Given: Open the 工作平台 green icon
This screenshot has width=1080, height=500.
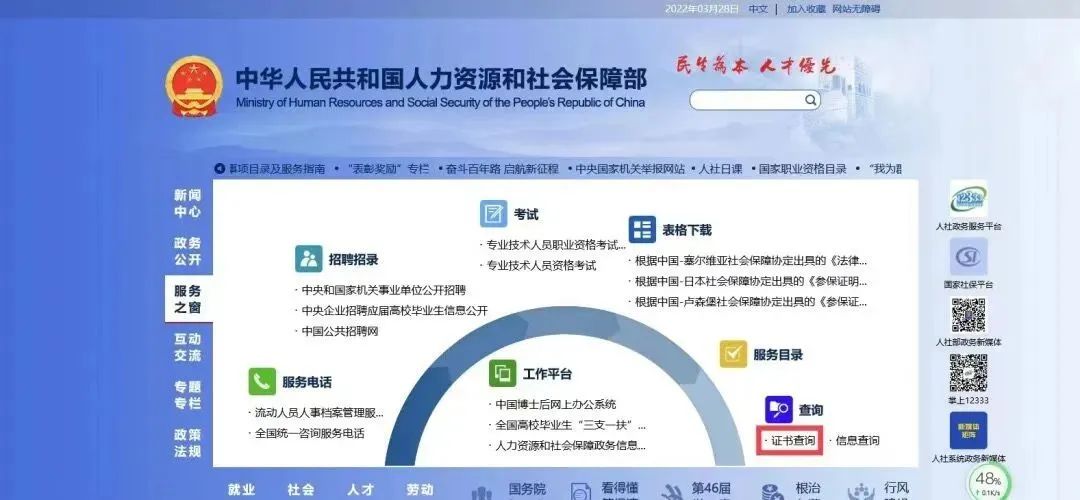Looking at the screenshot, I should 503,373.
